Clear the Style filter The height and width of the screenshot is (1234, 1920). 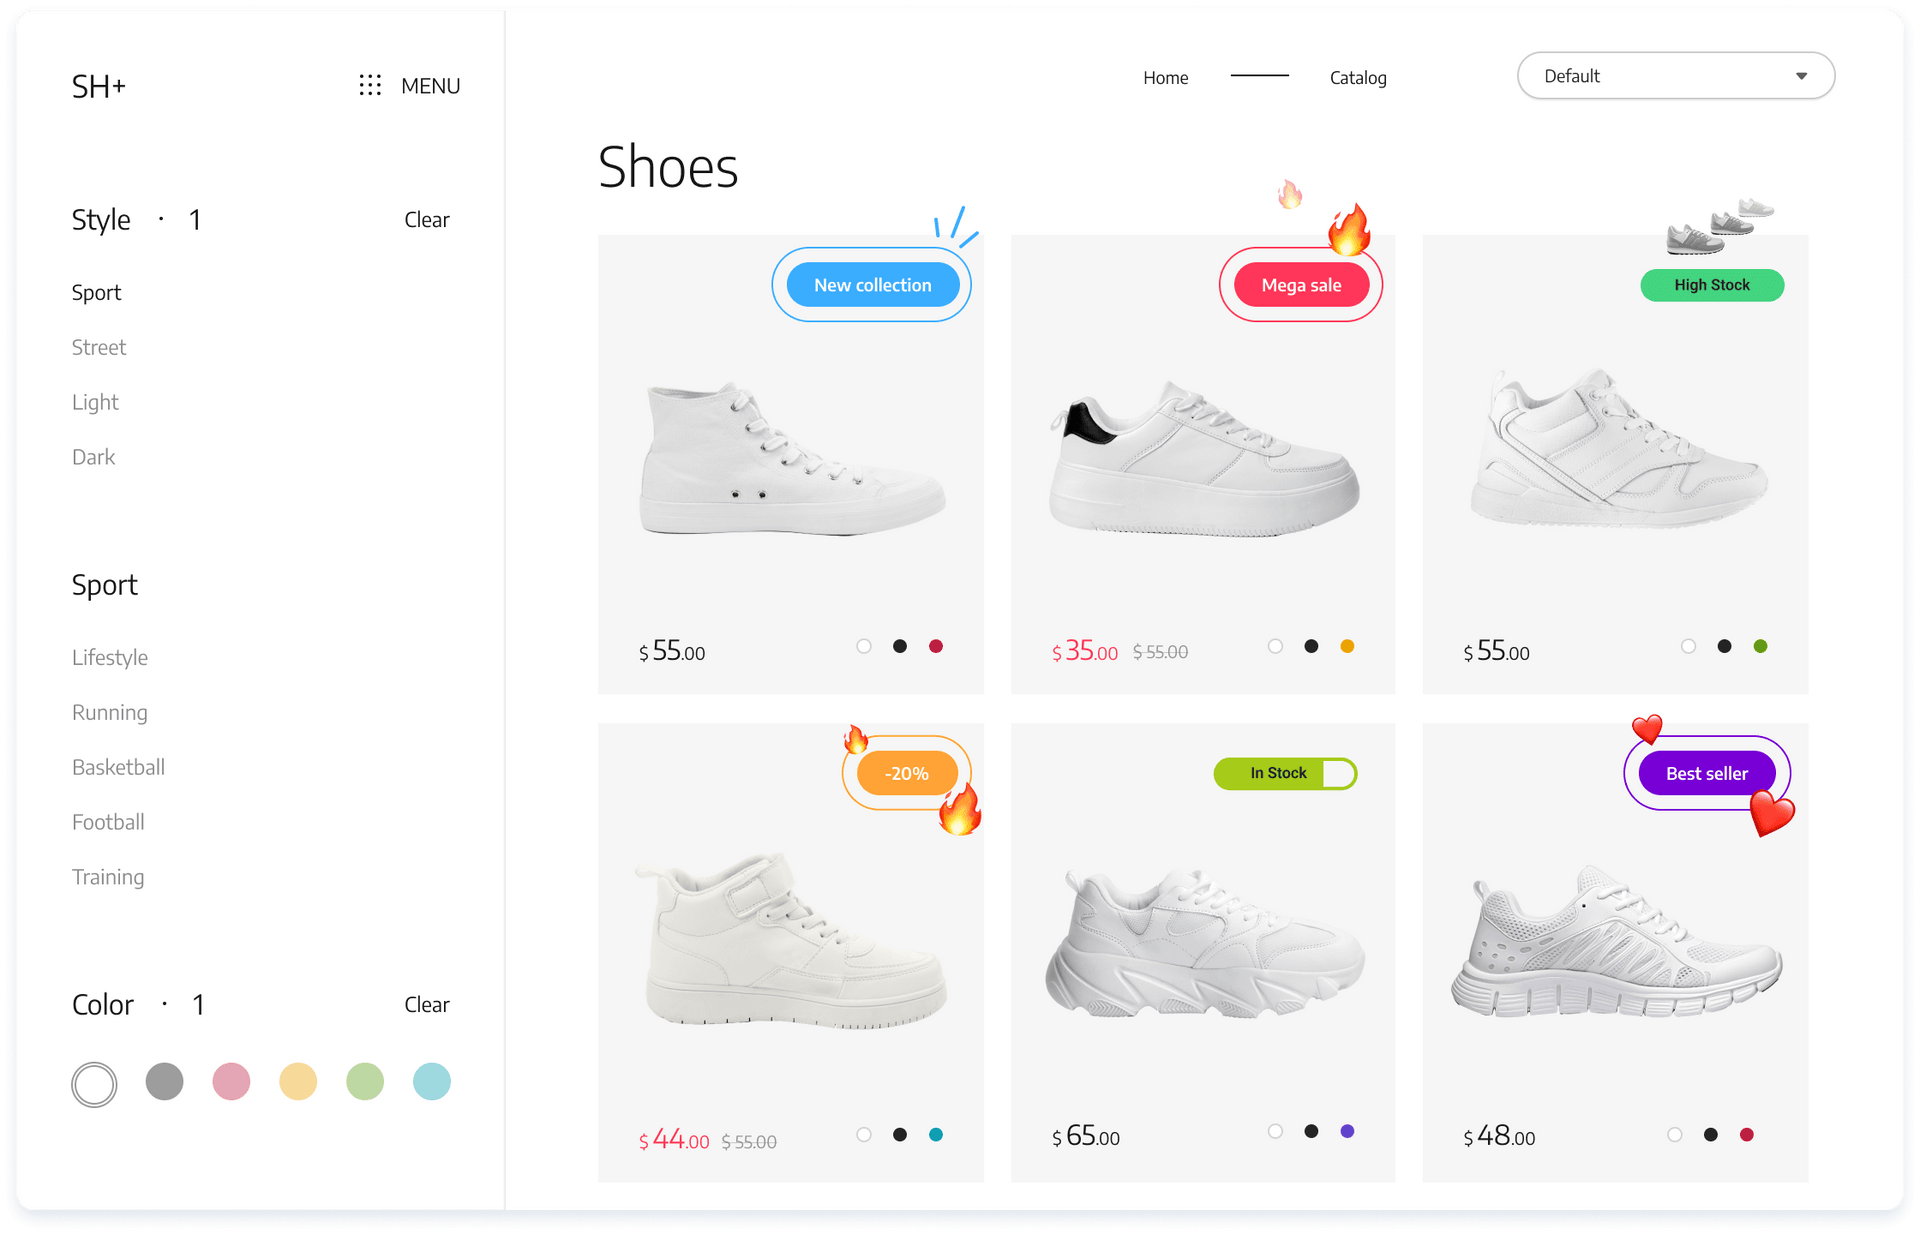426,219
